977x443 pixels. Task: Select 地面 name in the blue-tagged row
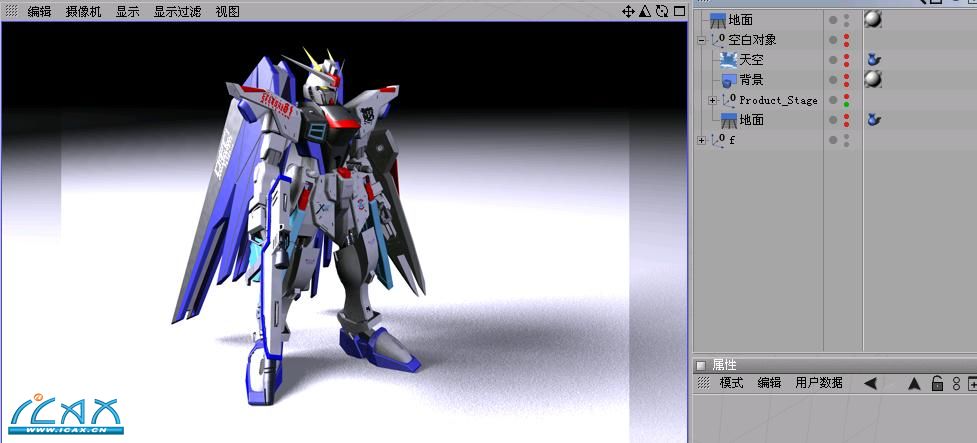point(751,120)
